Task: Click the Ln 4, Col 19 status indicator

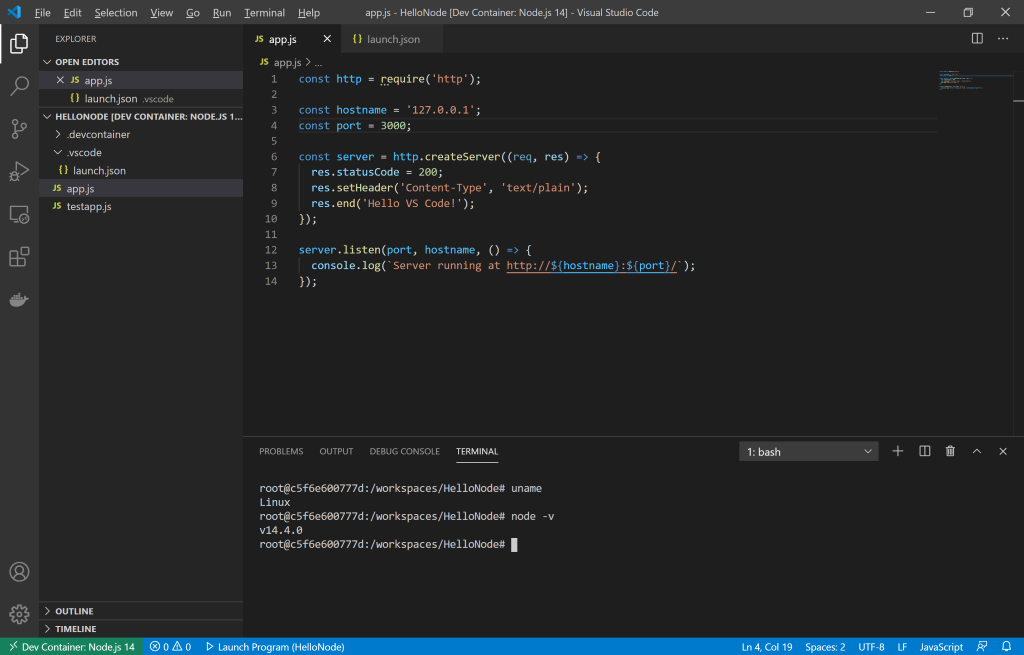Action: pyautogui.click(x=766, y=646)
